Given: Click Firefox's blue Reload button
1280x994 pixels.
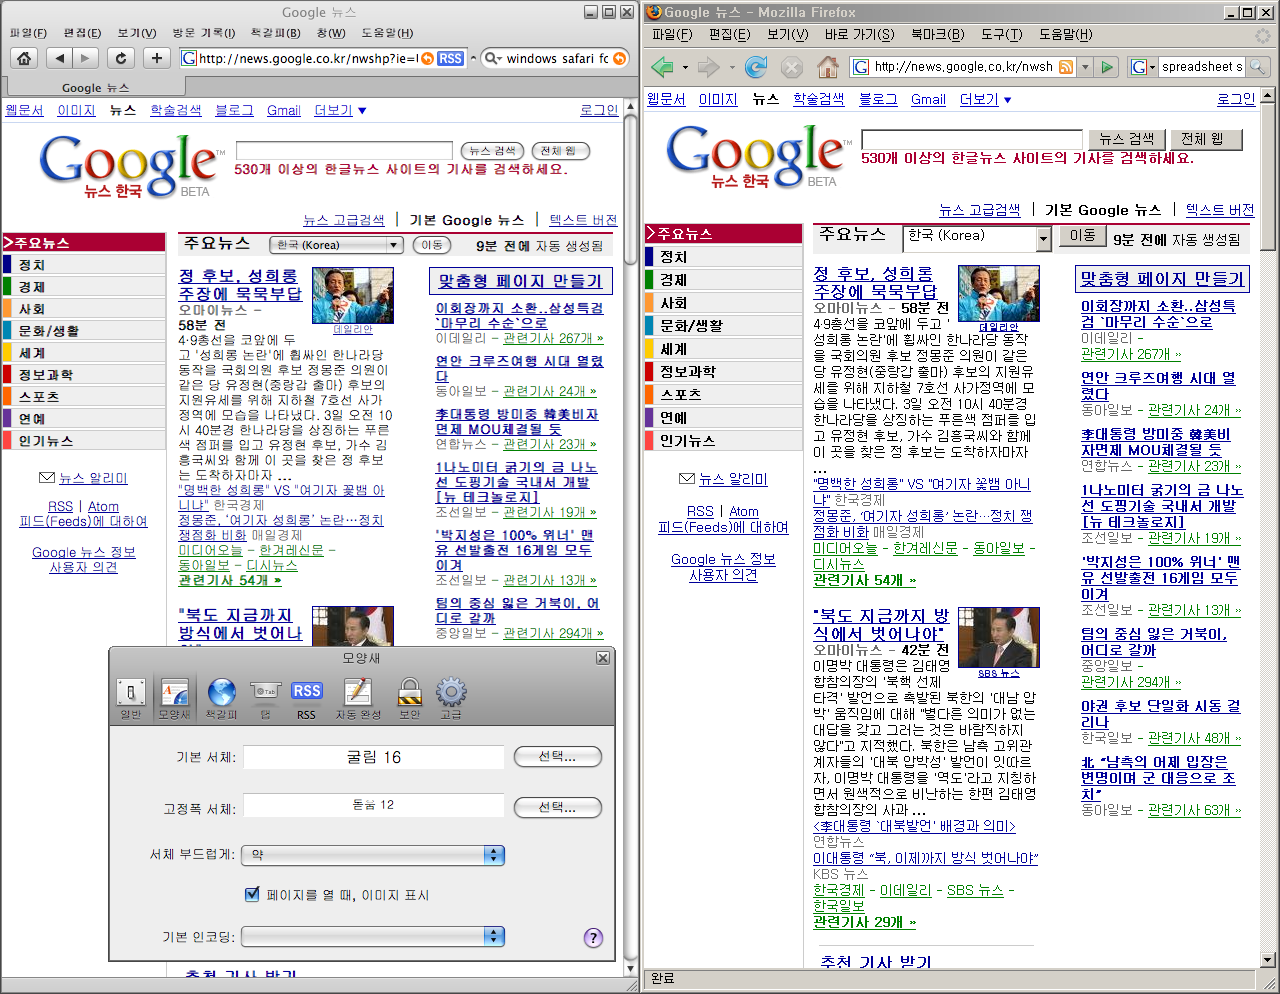Looking at the screenshot, I should pyautogui.click(x=756, y=67).
